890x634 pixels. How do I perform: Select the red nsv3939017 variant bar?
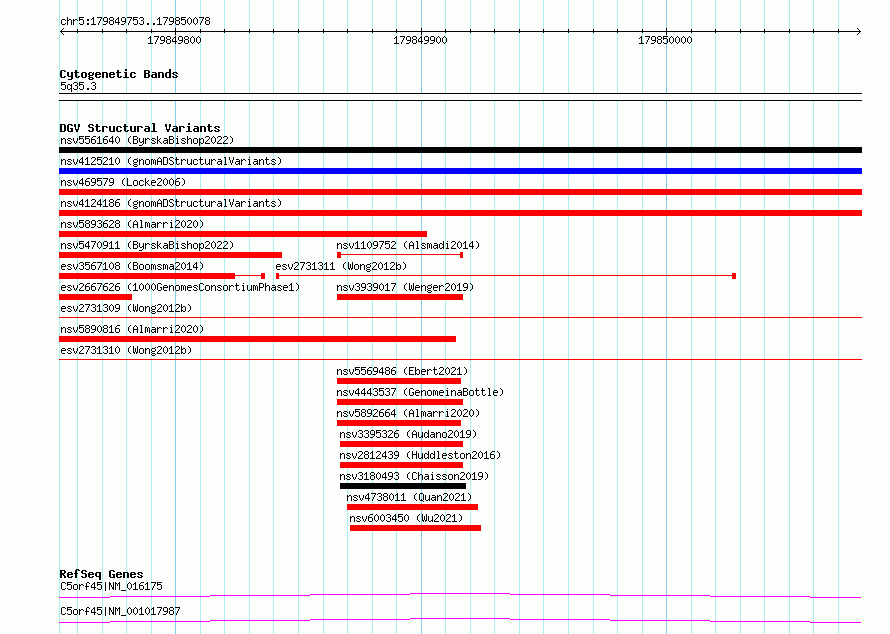point(400,297)
